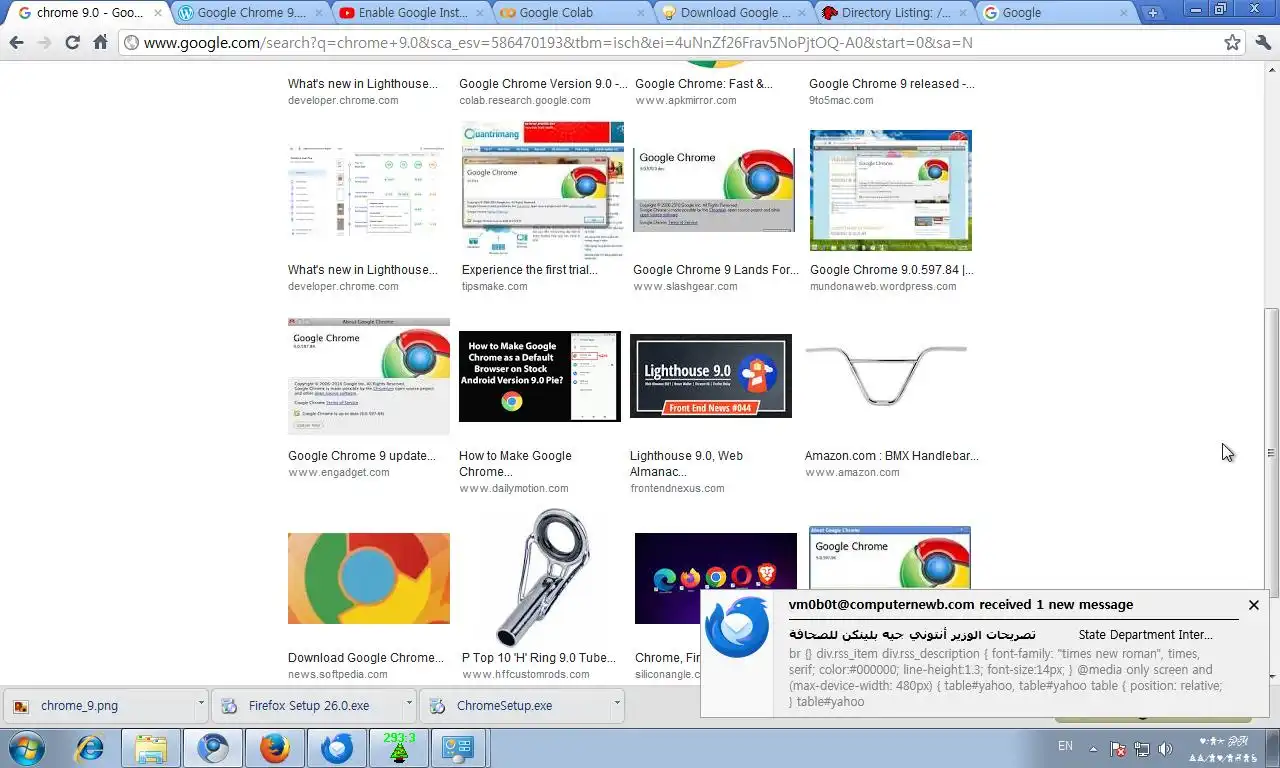Click Download Google Chrome... softpedia title
The image size is (1280, 768).
click(366, 658)
